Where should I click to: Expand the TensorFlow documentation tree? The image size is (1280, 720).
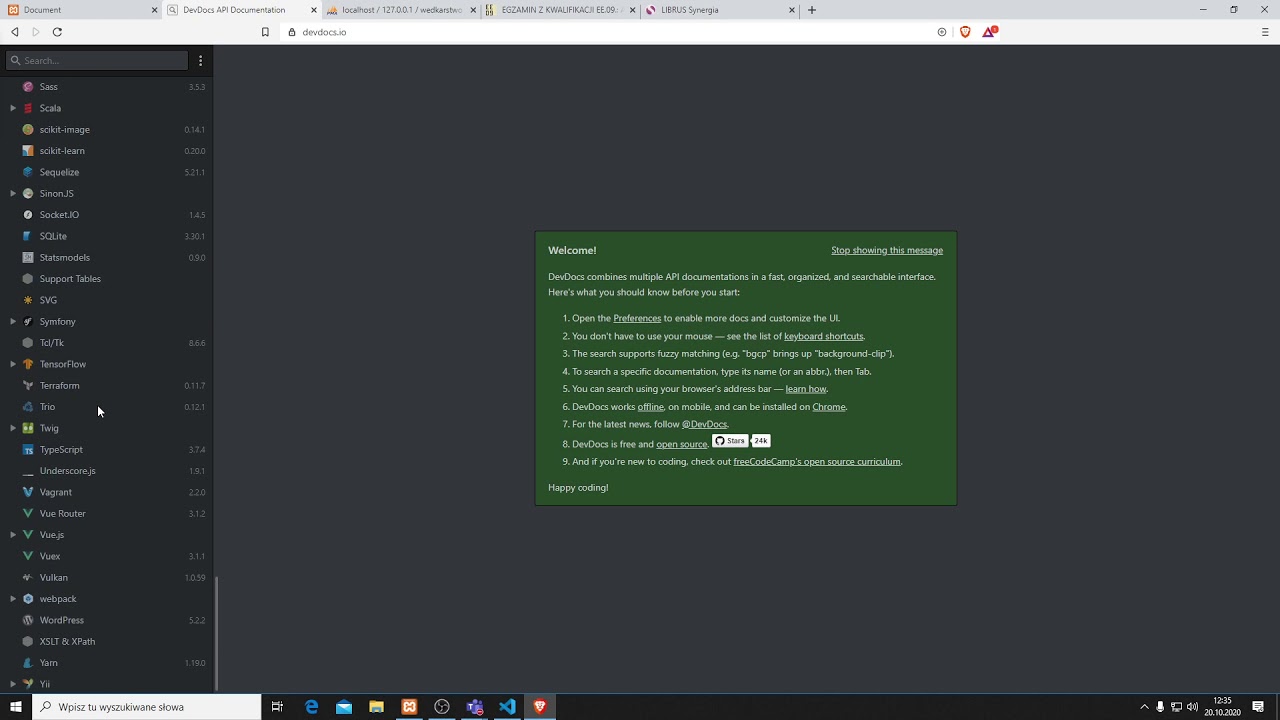[x=13, y=364]
